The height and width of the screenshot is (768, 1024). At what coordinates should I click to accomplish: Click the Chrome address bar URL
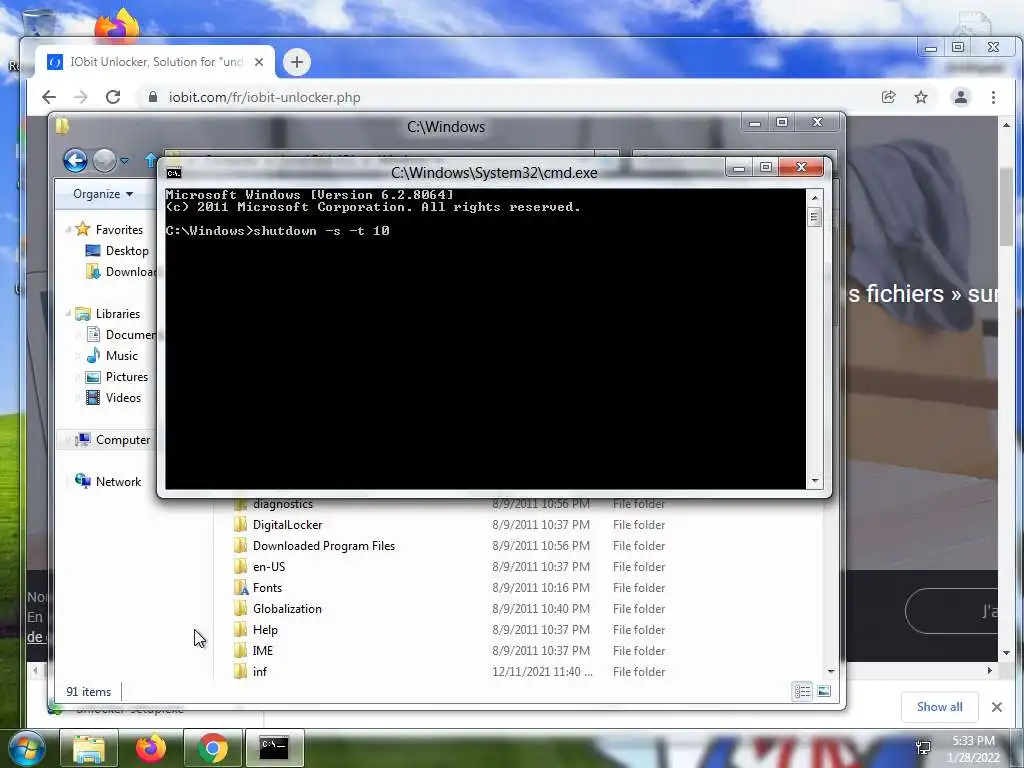coord(264,97)
